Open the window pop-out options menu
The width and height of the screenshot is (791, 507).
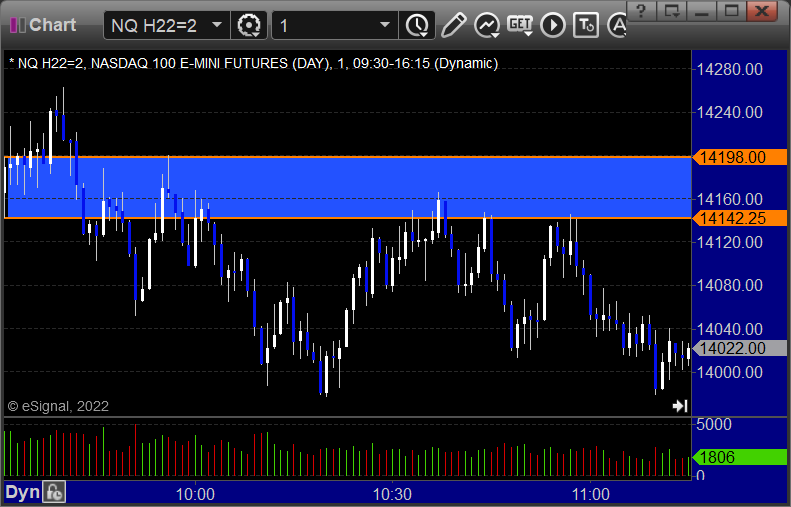click(x=671, y=10)
